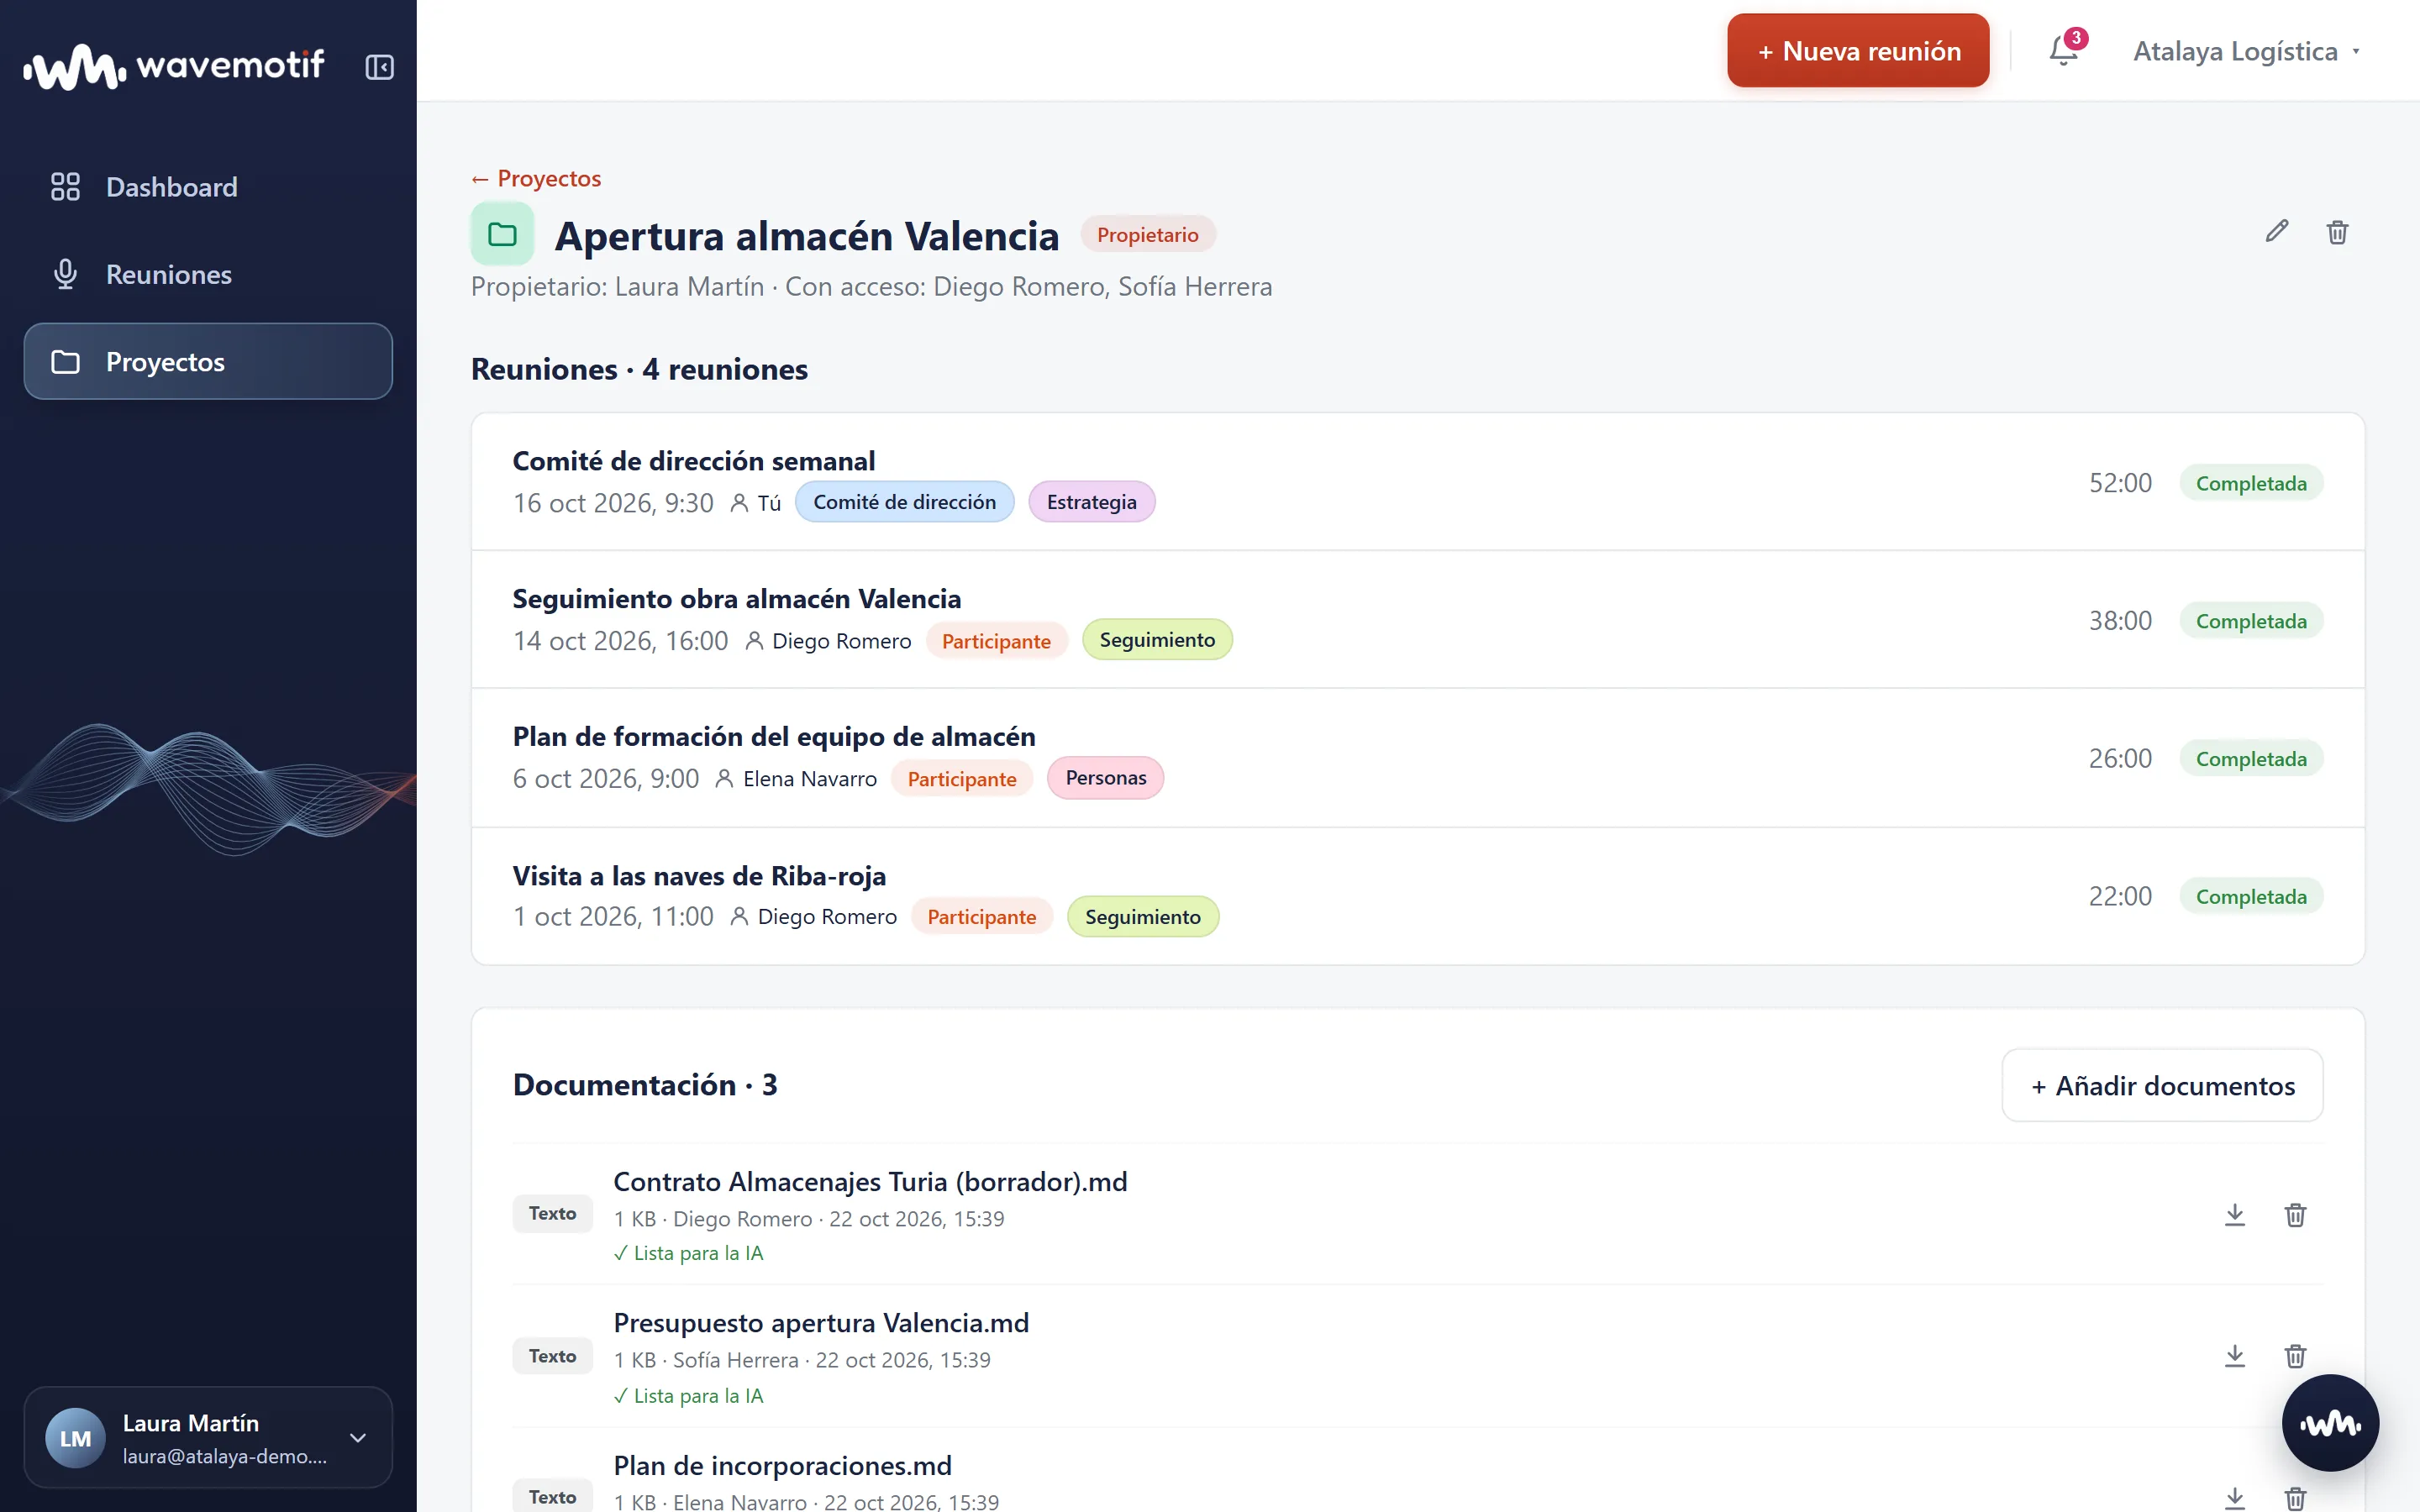Click Seguimiento tag on Riba-roja meeting
Viewport: 2420px width, 1512px height.
tap(1142, 917)
